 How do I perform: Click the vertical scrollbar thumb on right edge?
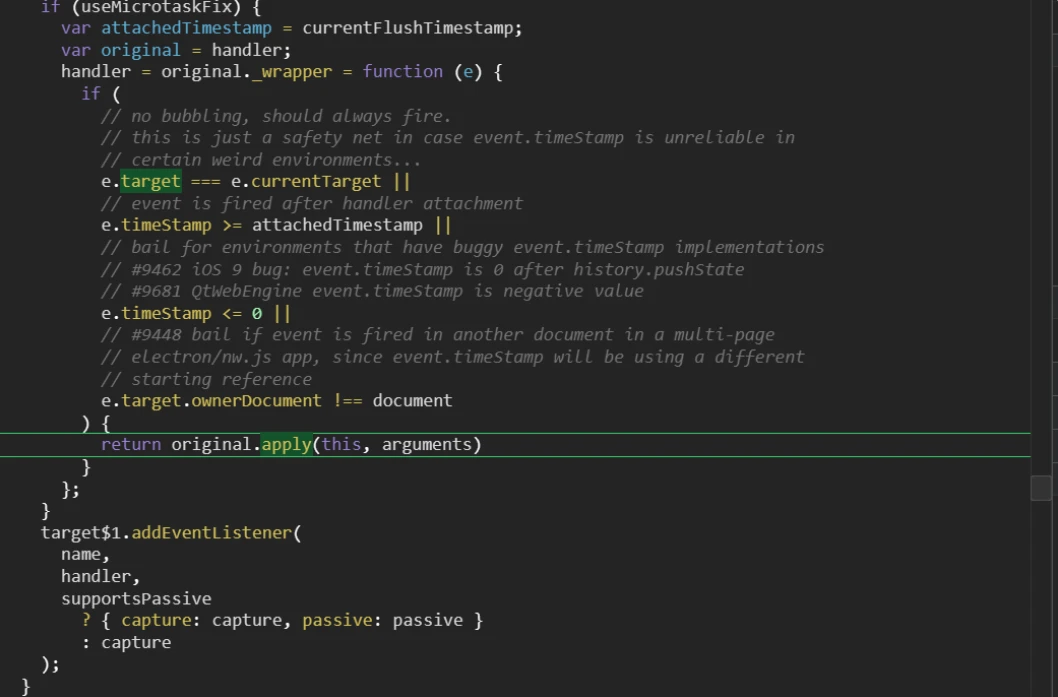tap(1041, 488)
